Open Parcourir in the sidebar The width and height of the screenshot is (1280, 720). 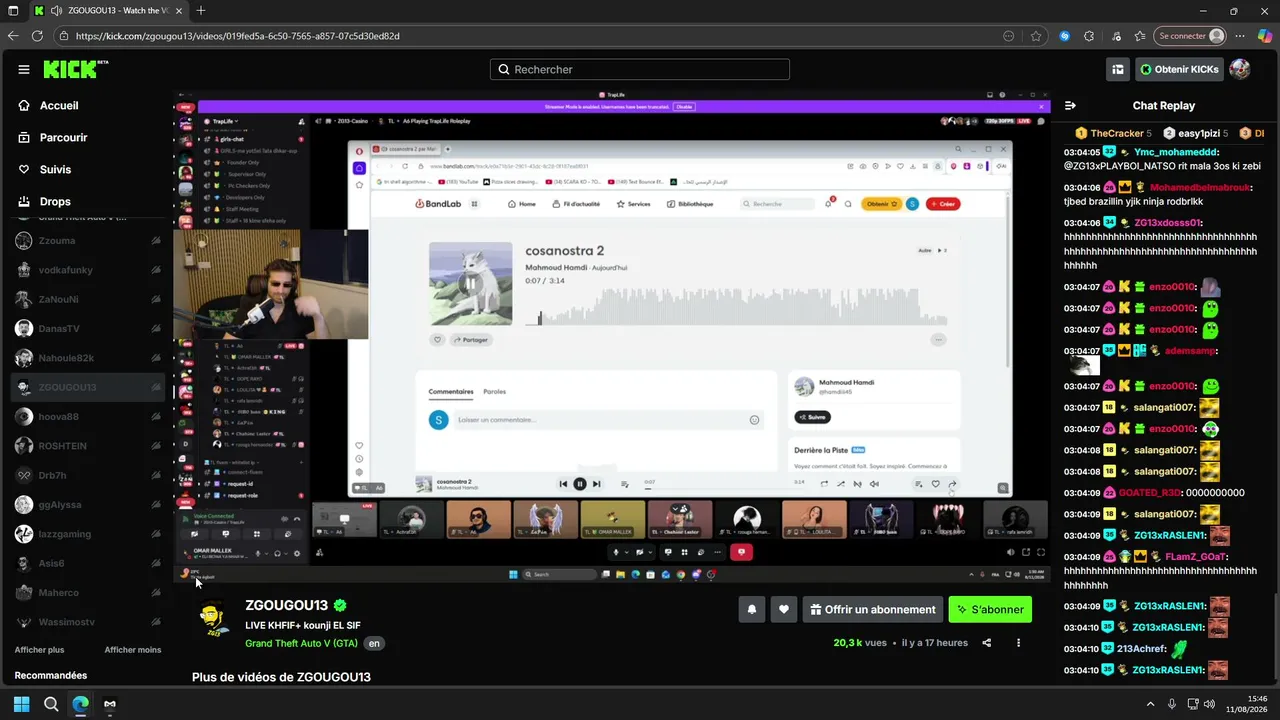point(63,138)
